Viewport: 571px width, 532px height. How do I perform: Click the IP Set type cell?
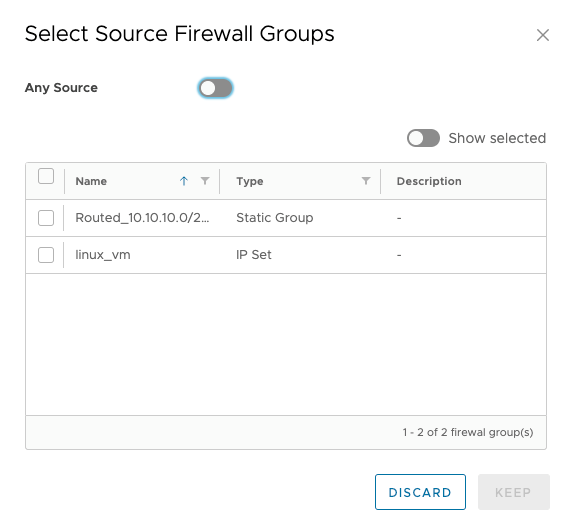pos(254,255)
